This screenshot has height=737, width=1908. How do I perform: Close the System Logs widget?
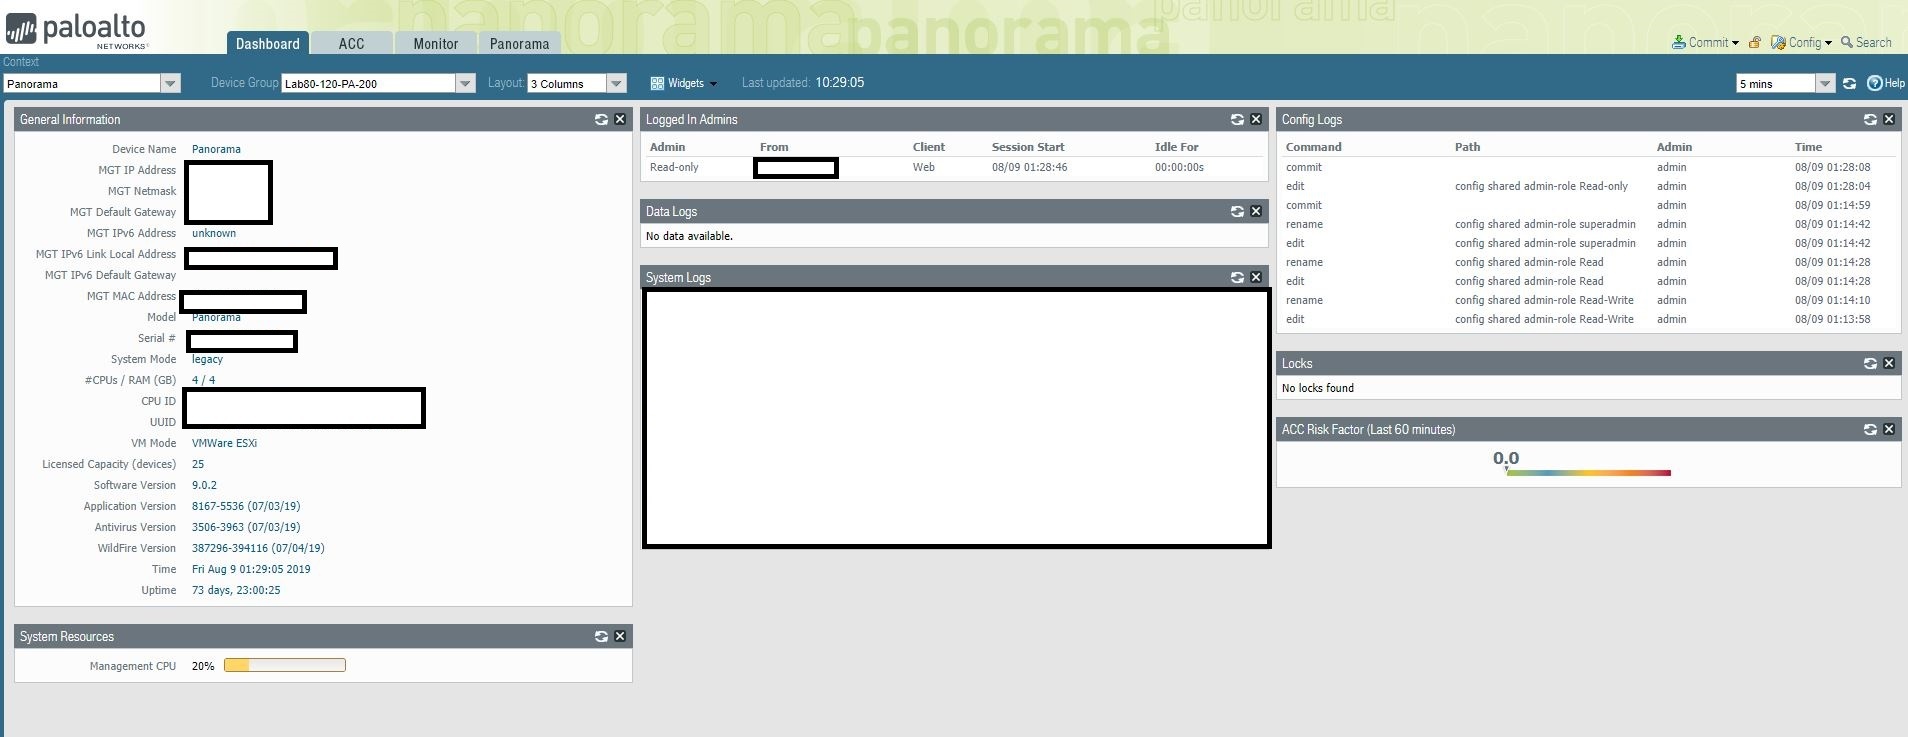pyautogui.click(x=1256, y=277)
